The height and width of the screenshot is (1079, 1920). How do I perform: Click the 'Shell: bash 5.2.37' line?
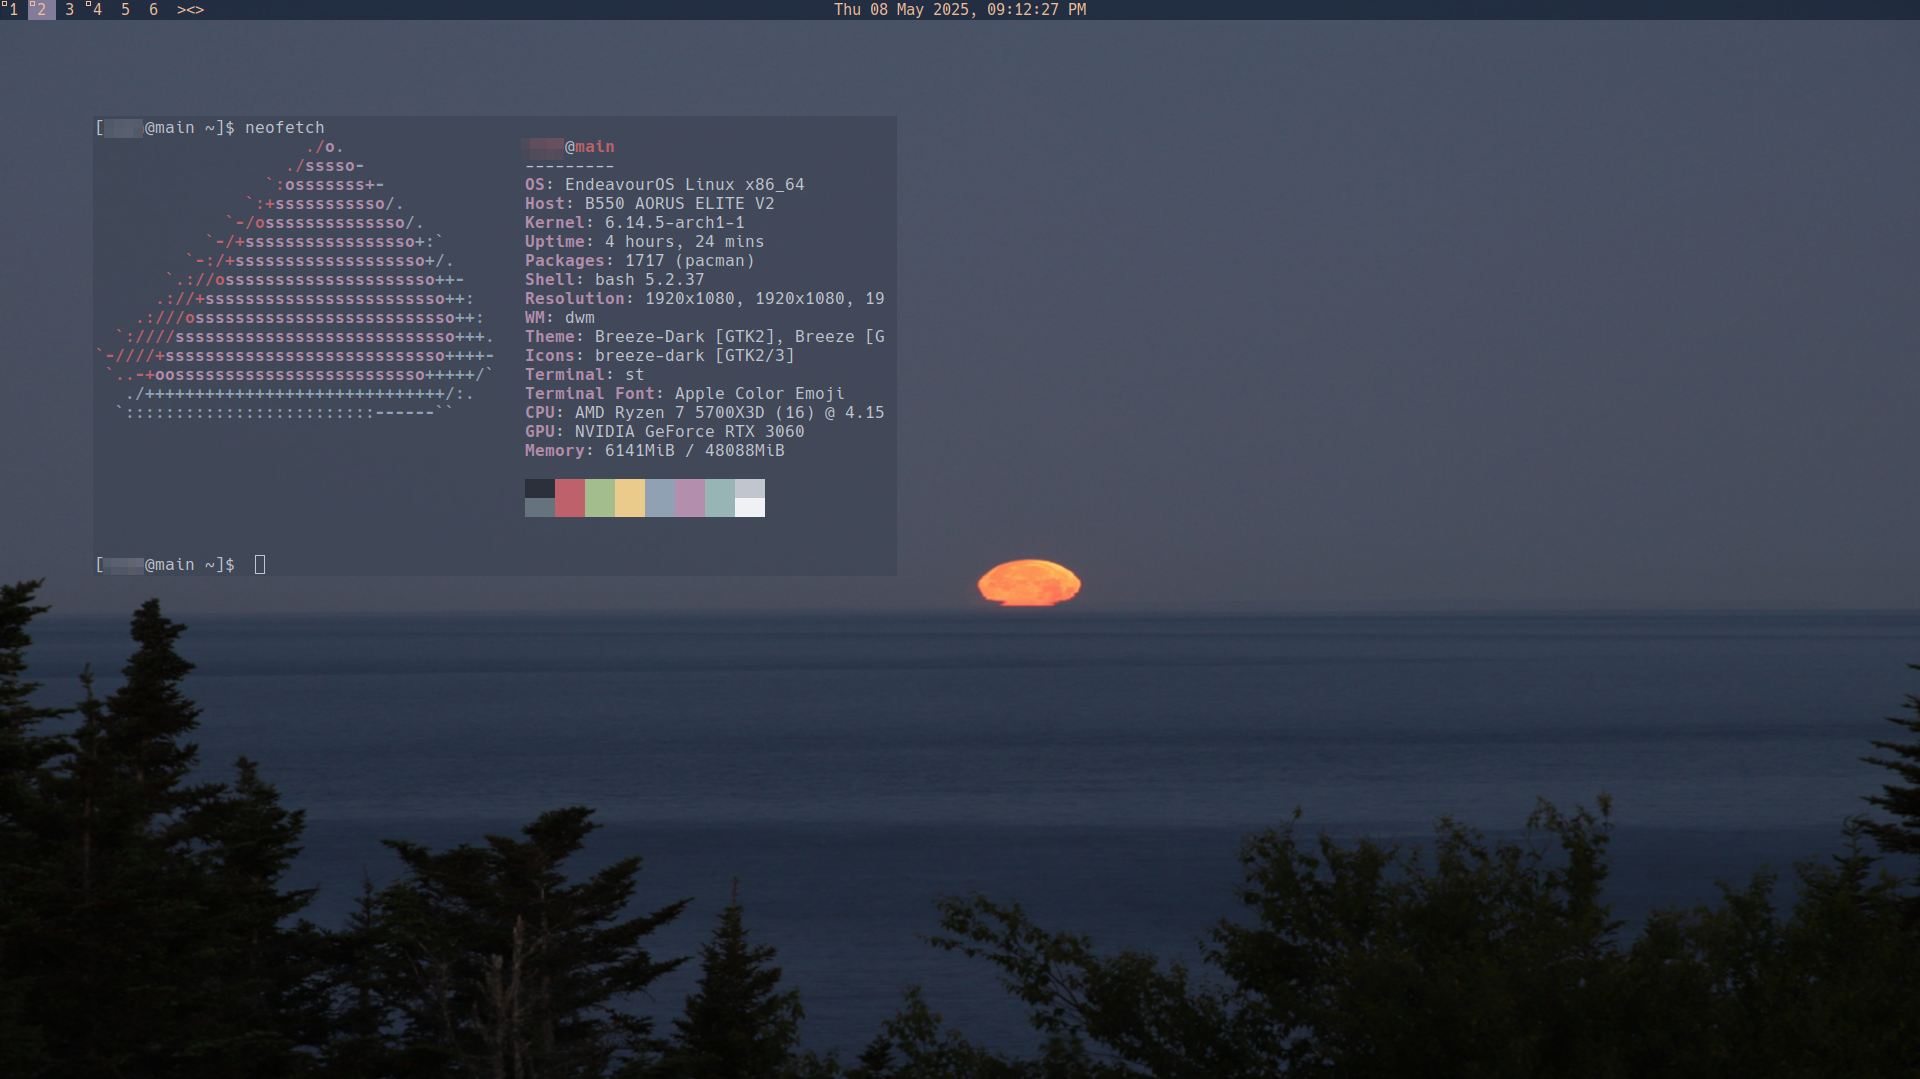(x=615, y=280)
